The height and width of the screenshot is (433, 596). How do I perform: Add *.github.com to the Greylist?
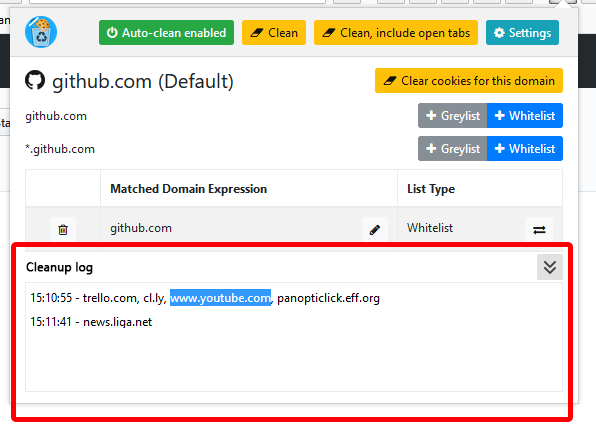tap(452, 149)
